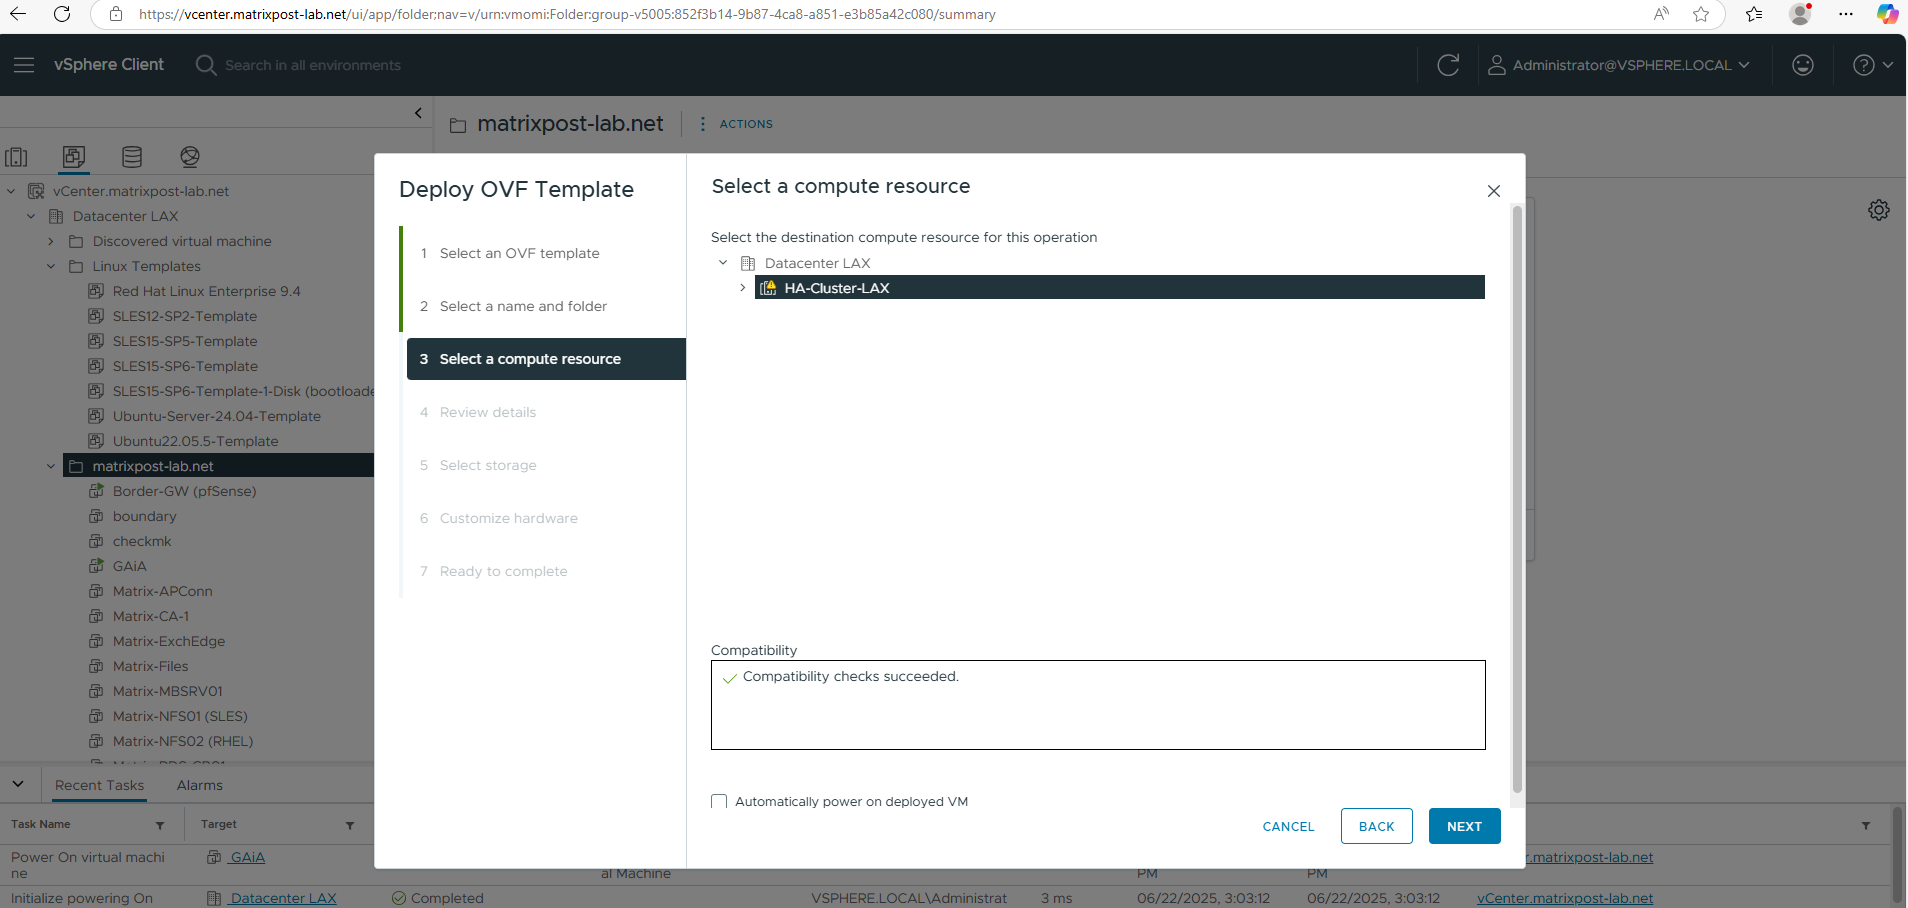Open the ACTIONS menu for matrixpost-lab.net
This screenshot has height=908, width=1908.
[x=746, y=124]
